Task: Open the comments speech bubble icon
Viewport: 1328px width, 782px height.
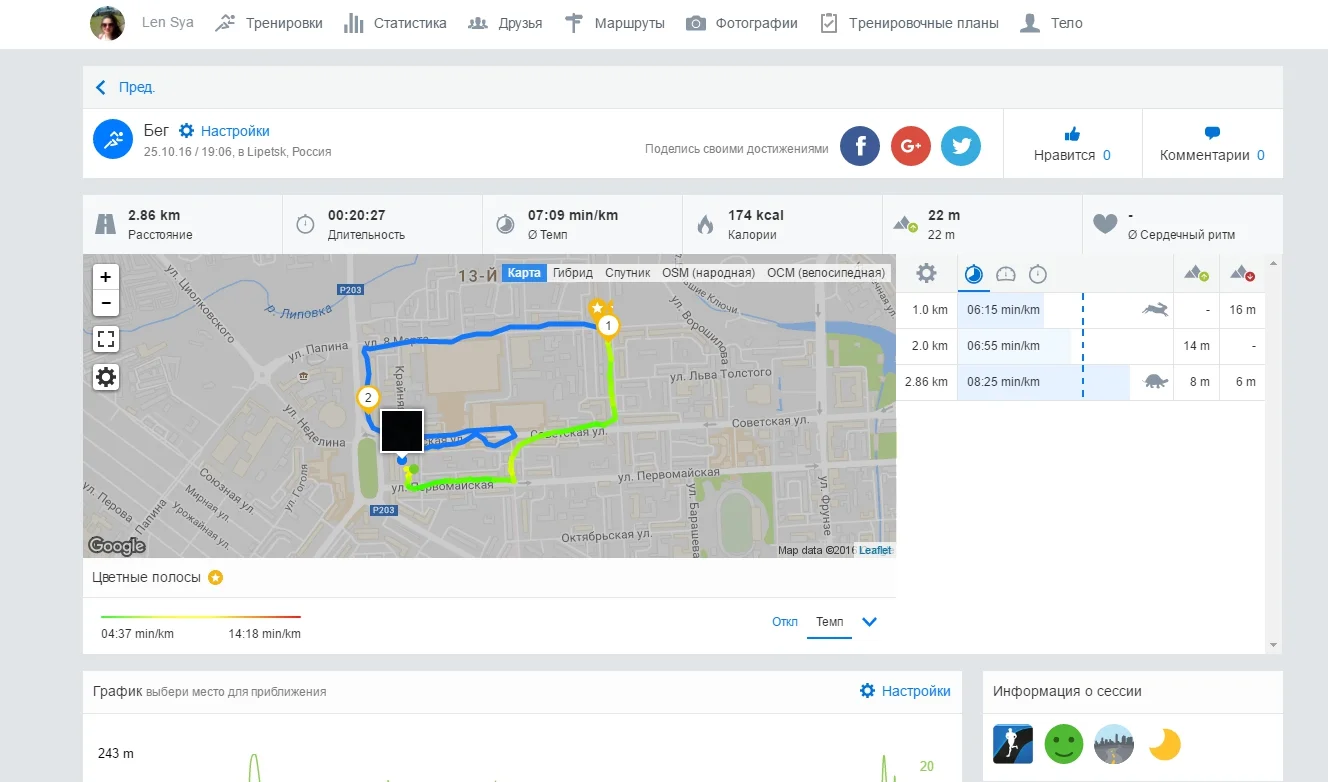Action: [1212, 133]
